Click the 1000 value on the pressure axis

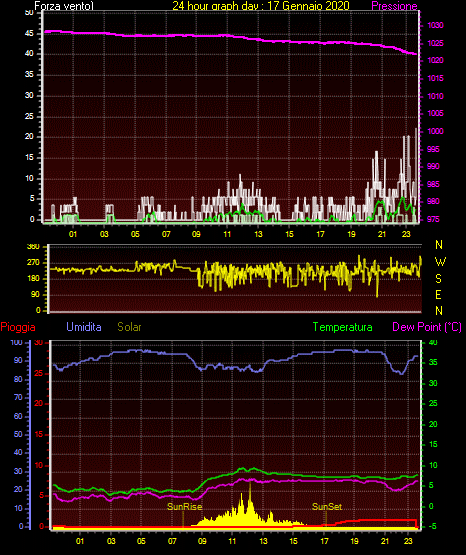point(435,131)
